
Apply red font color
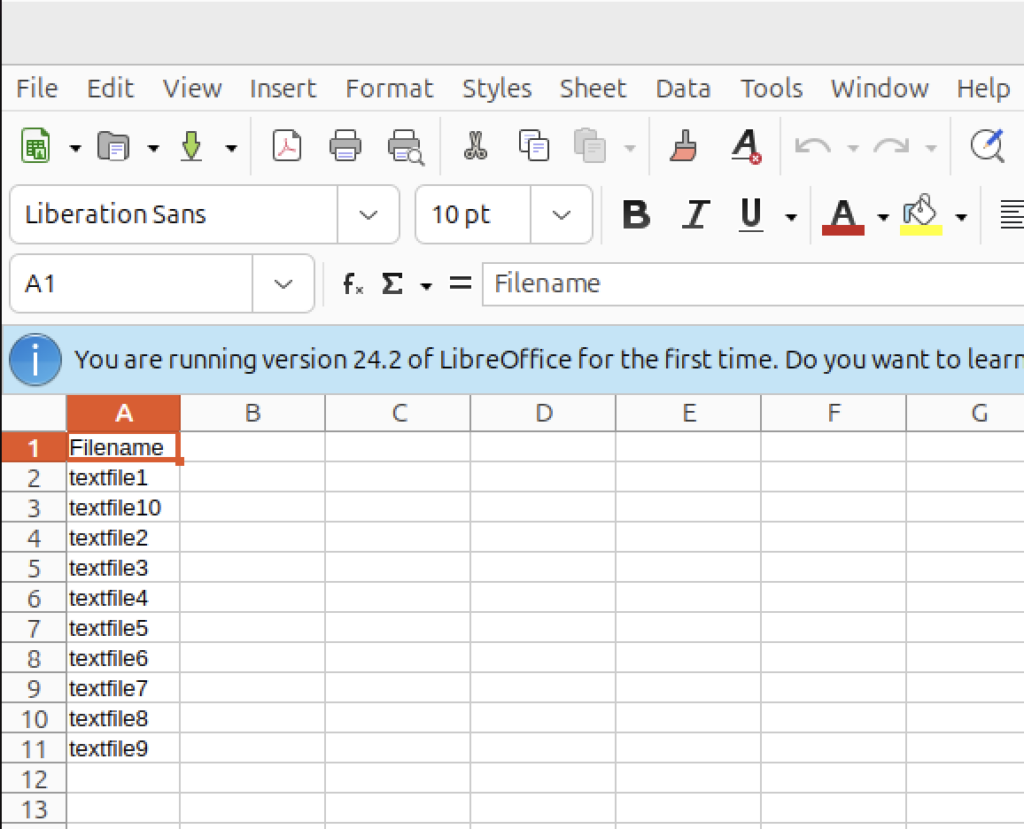click(843, 216)
